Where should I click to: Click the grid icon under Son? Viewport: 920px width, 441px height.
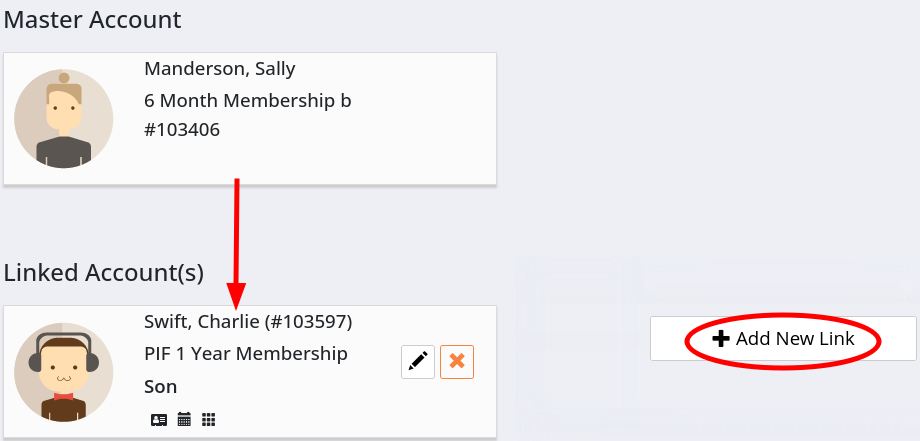tap(209, 420)
